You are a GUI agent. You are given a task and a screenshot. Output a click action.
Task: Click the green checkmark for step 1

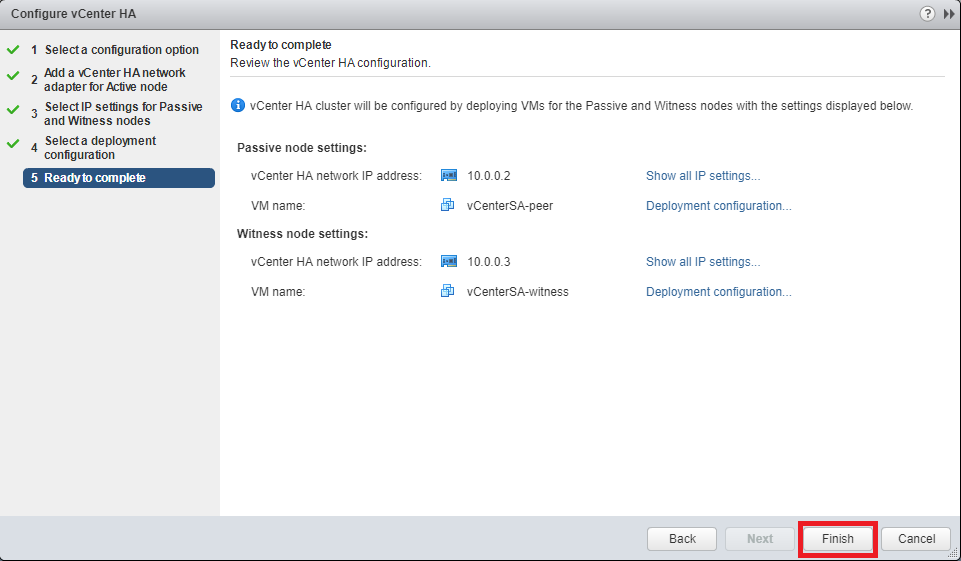[13, 50]
